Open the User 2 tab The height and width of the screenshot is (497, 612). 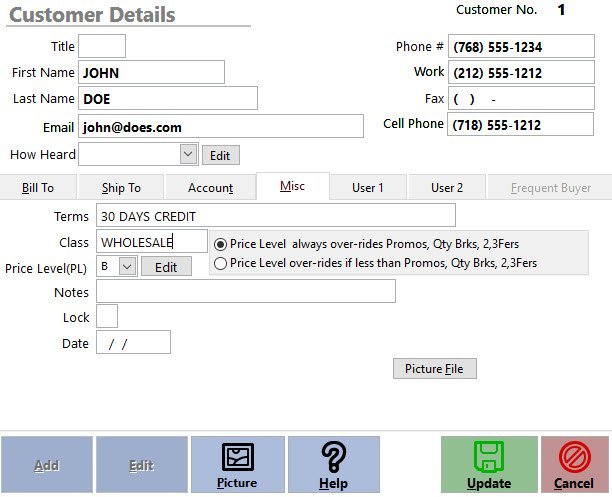pyautogui.click(x=447, y=188)
